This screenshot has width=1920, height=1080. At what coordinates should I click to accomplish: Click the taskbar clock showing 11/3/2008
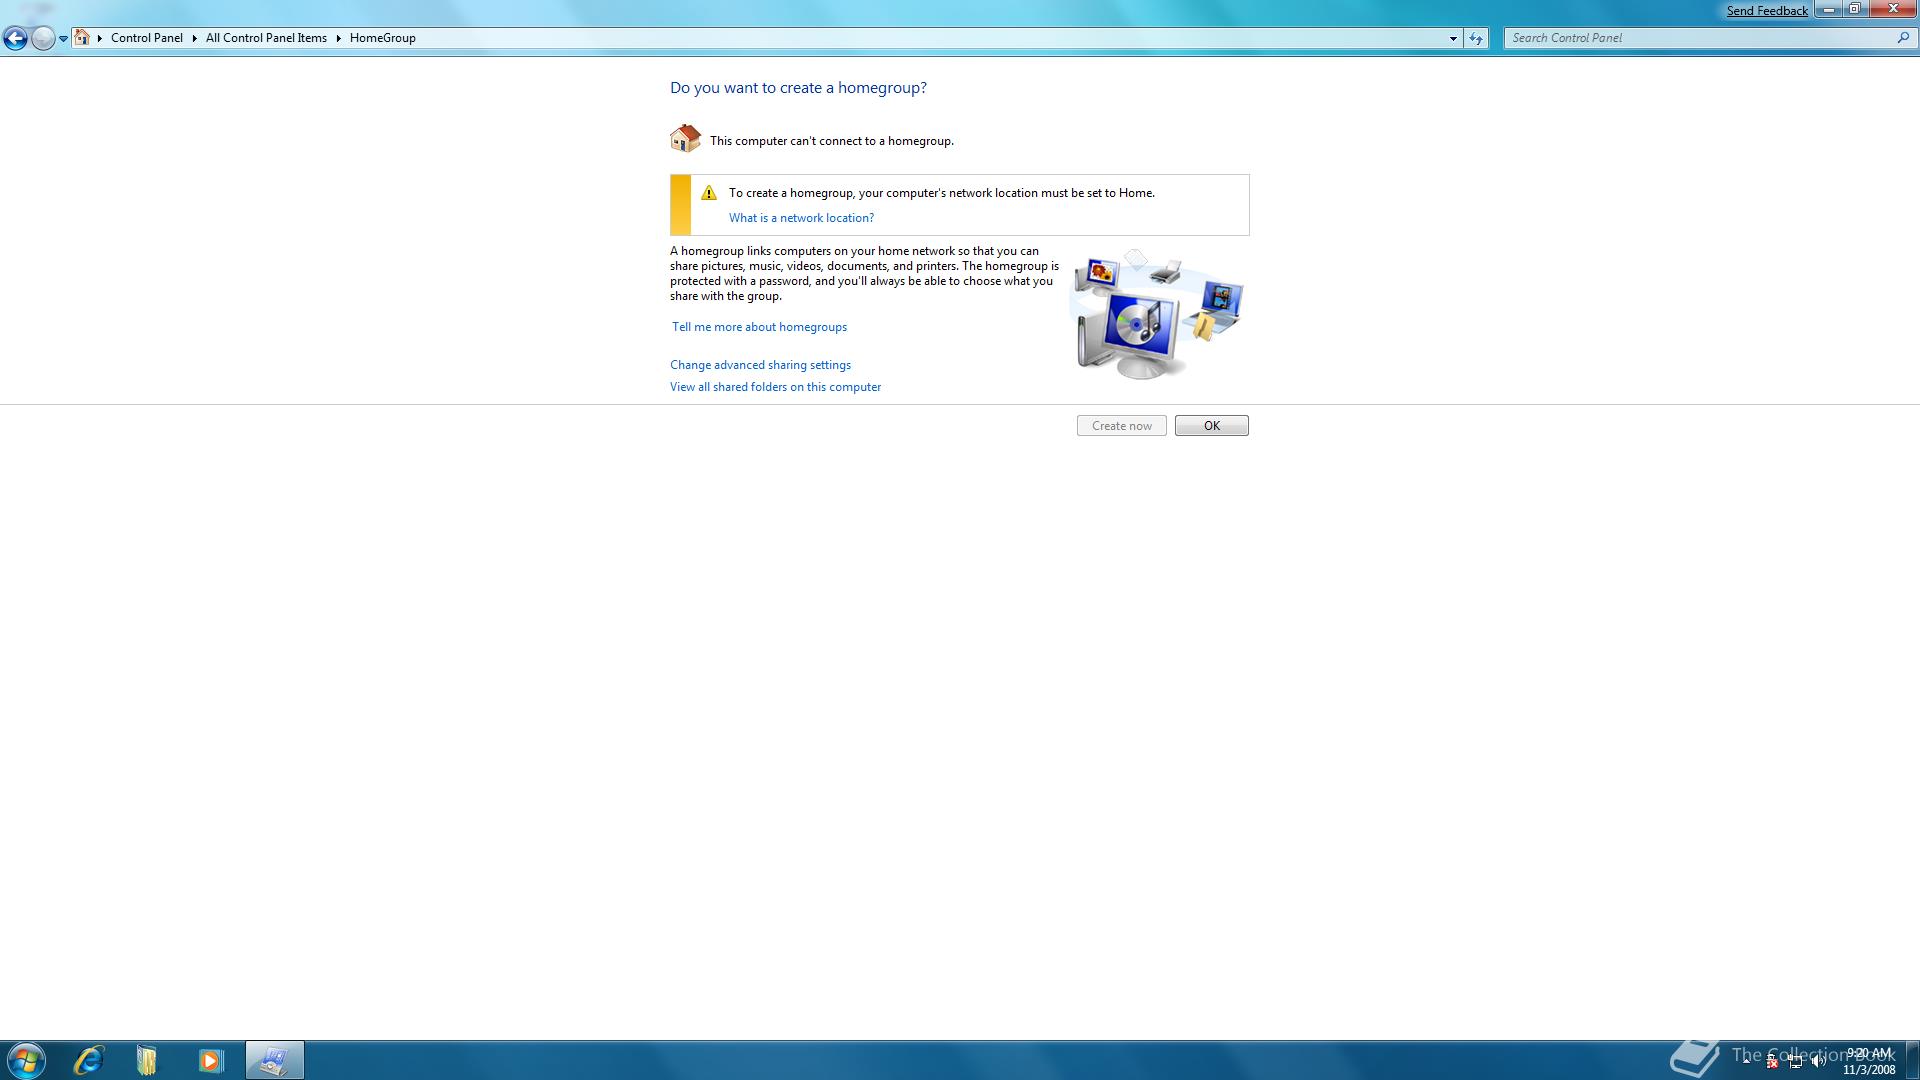click(1868, 1061)
